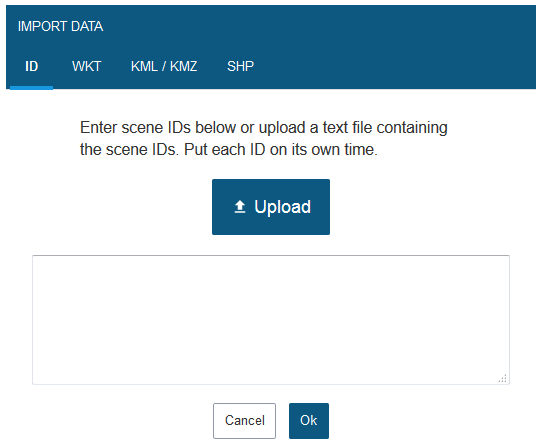The width and height of the screenshot is (540, 442).
Task: Click the top-left corner of scene ID box
Action: (33, 256)
